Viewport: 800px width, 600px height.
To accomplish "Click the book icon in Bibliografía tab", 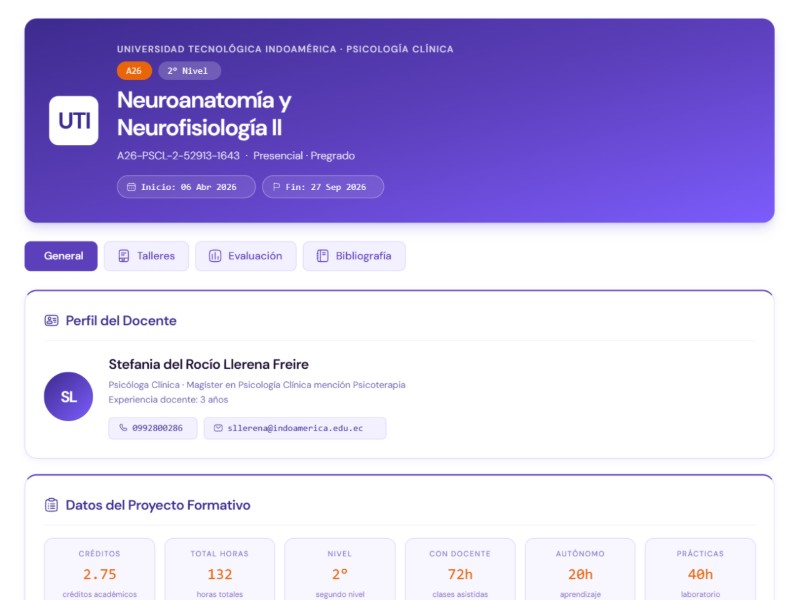I will coord(322,256).
